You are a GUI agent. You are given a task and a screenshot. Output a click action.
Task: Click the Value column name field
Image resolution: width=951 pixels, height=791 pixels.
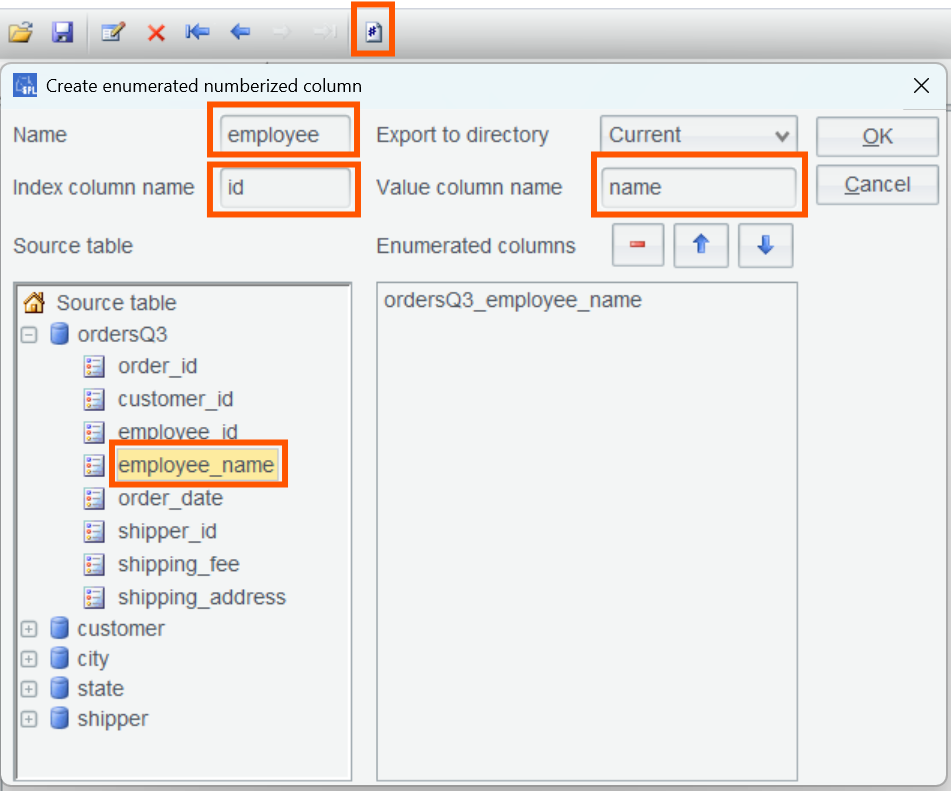tap(699, 187)
